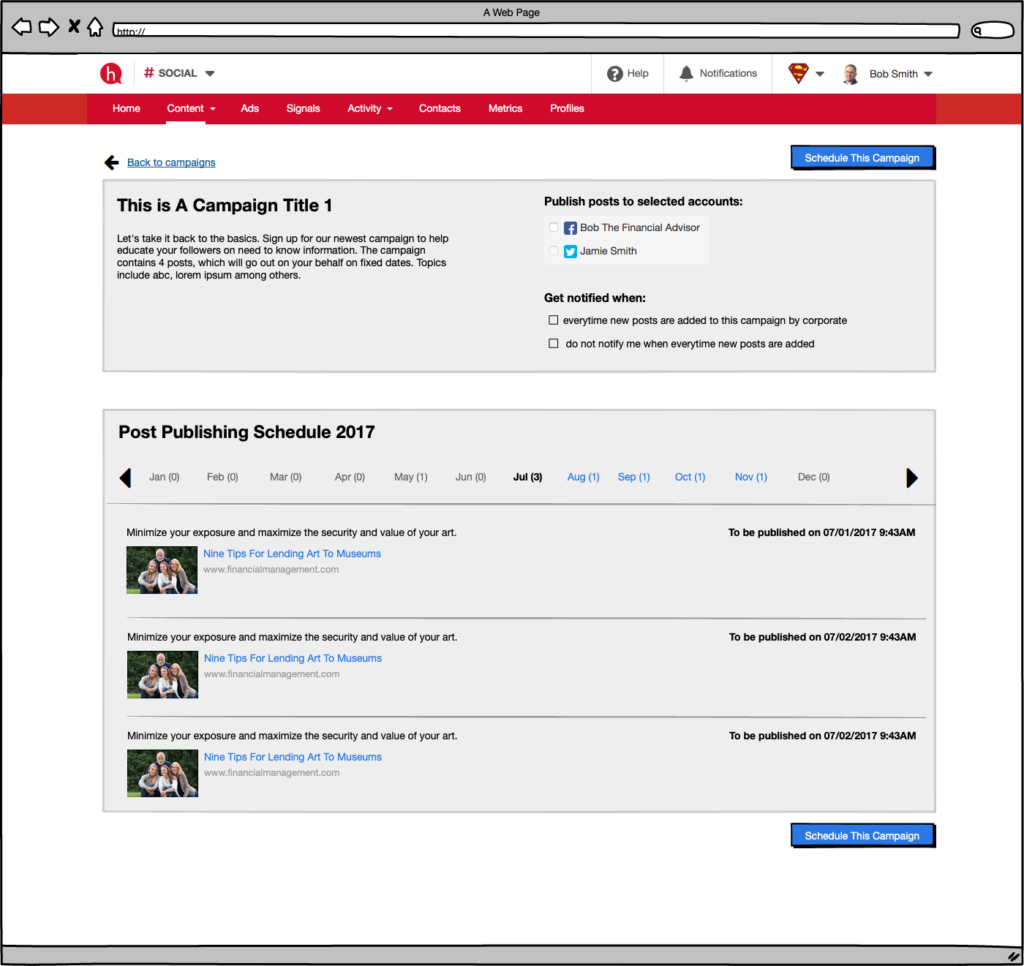Image resolution: width=1024 pixels, height=966 pixels.
Task: Open Help via question mark icon
Action: click(x=615, y=74)
